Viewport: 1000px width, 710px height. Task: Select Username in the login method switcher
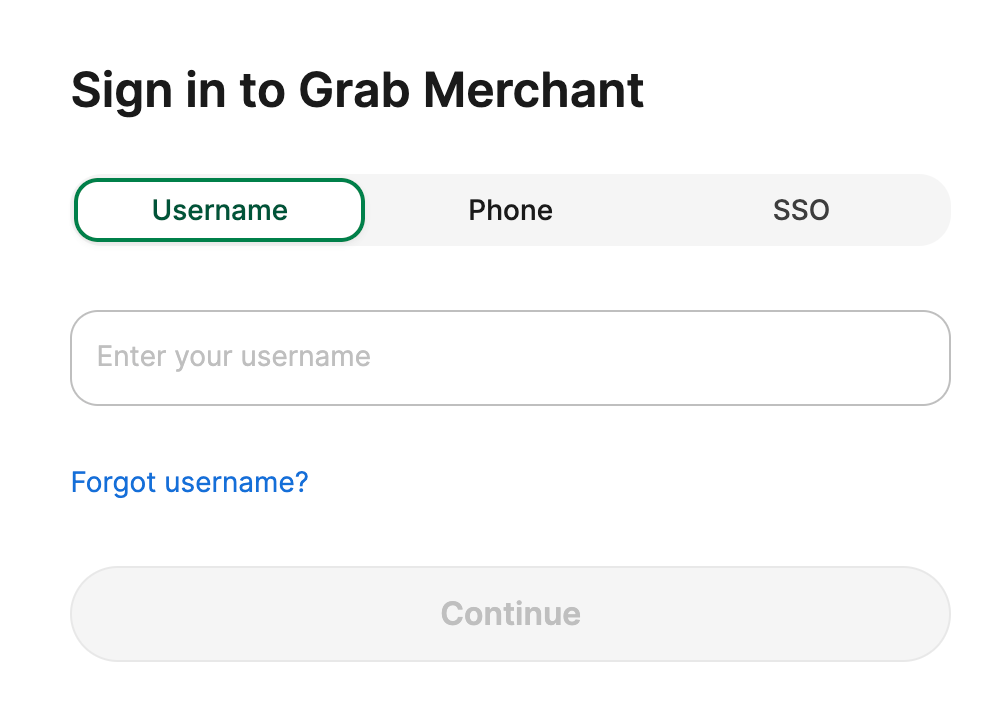(219, 210)
